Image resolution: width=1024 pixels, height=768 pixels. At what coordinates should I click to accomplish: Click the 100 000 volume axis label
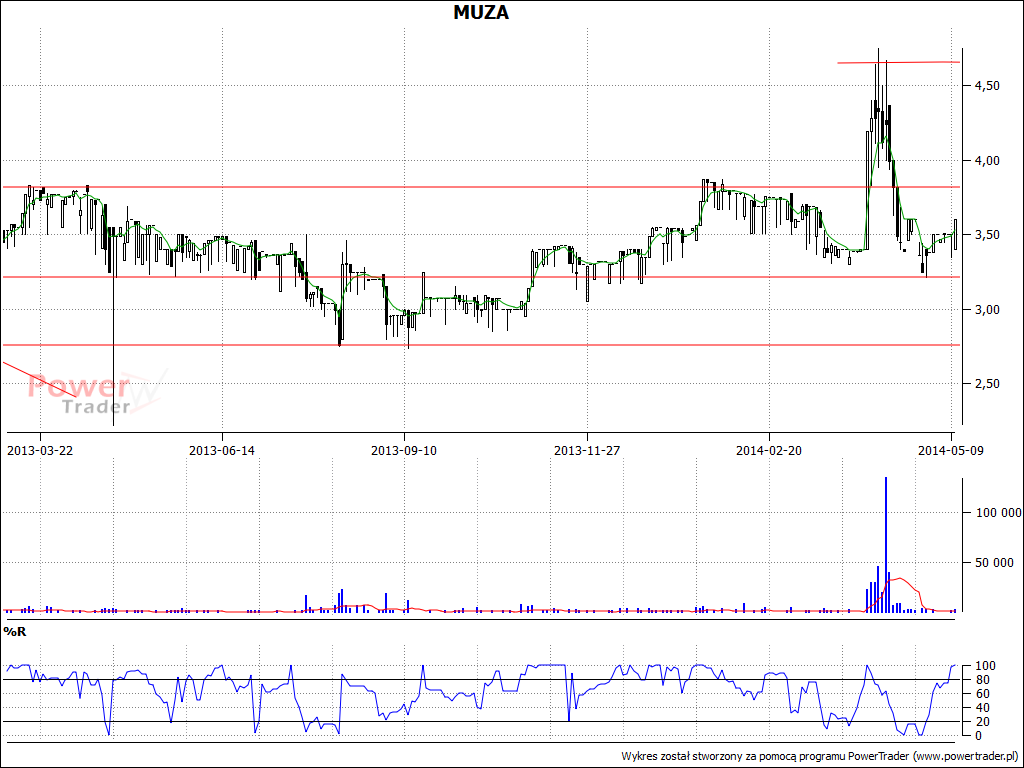(x=999, y=513)
